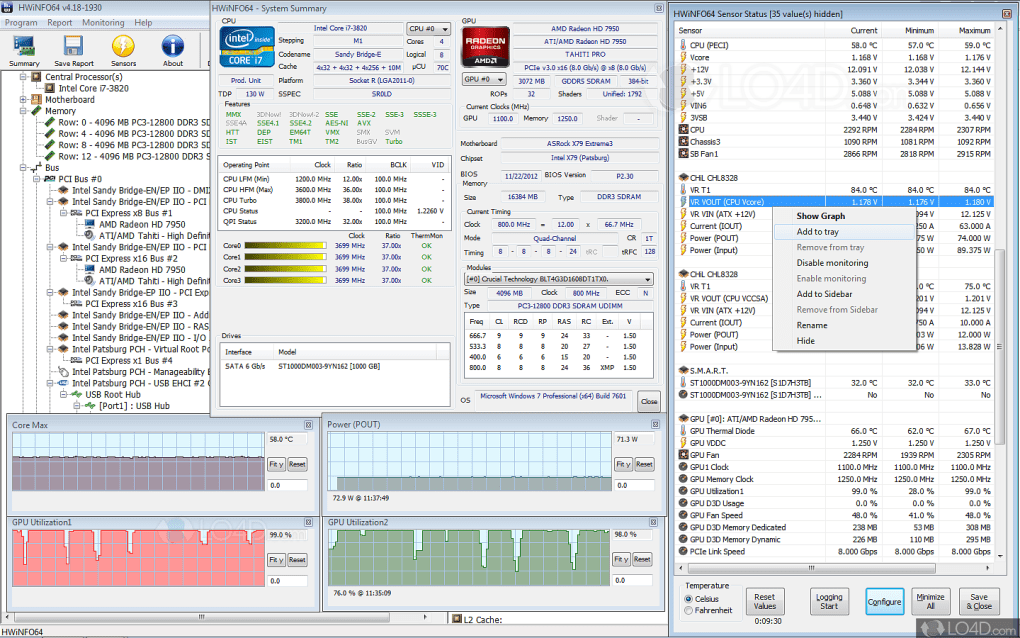The height and width of the screenshot is (638, 1020).
Task: Click the Central Processor(s) chip icon
Action: 37,77
